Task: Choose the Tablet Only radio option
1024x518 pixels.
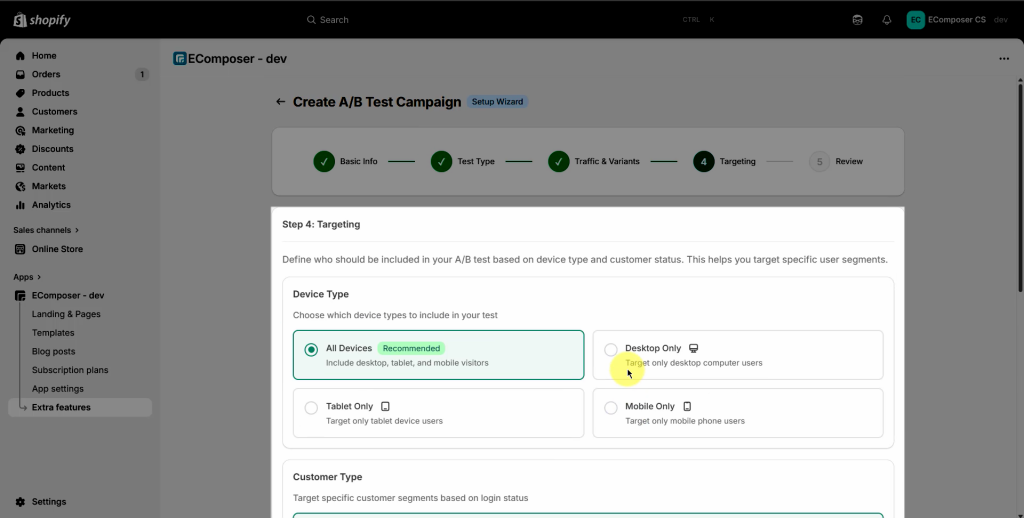Action: (x=311, y=408)
